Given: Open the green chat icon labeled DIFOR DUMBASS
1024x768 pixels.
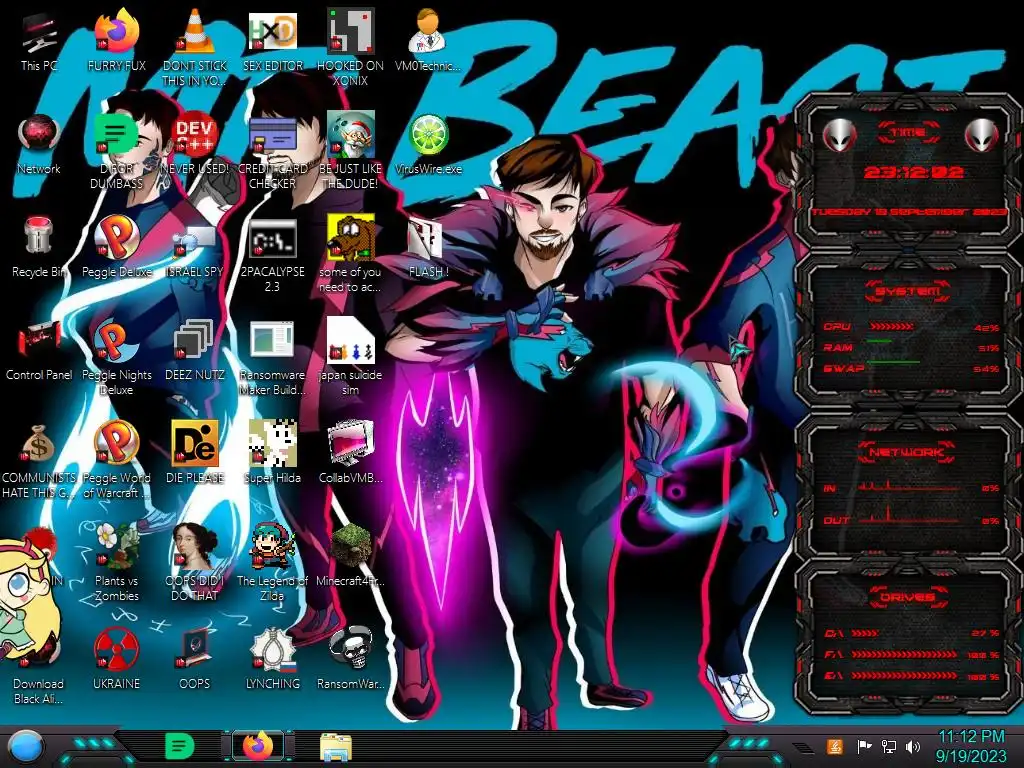Looking at the screenshot, I should 116,135.
